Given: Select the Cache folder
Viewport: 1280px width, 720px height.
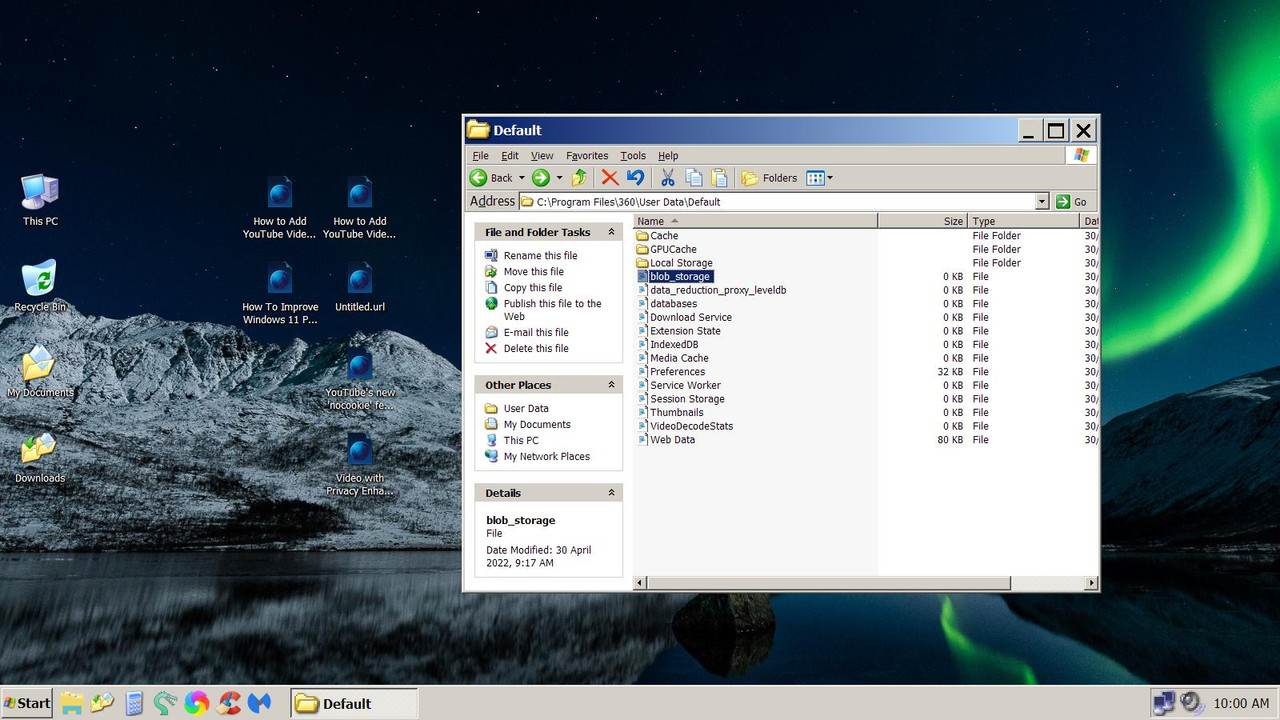Looking at the screenshot, I should coord(664,236).
